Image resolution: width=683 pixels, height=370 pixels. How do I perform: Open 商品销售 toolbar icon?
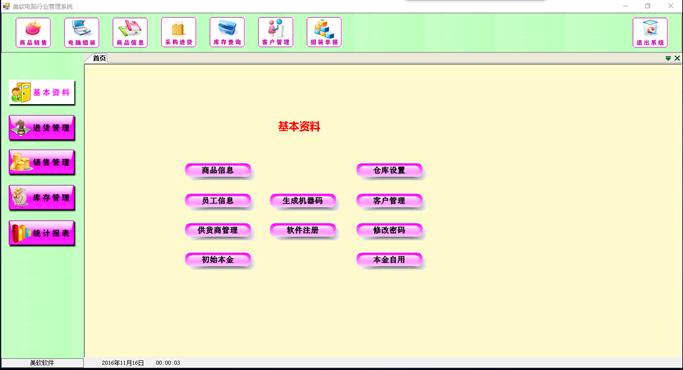(x=33, y=32)
